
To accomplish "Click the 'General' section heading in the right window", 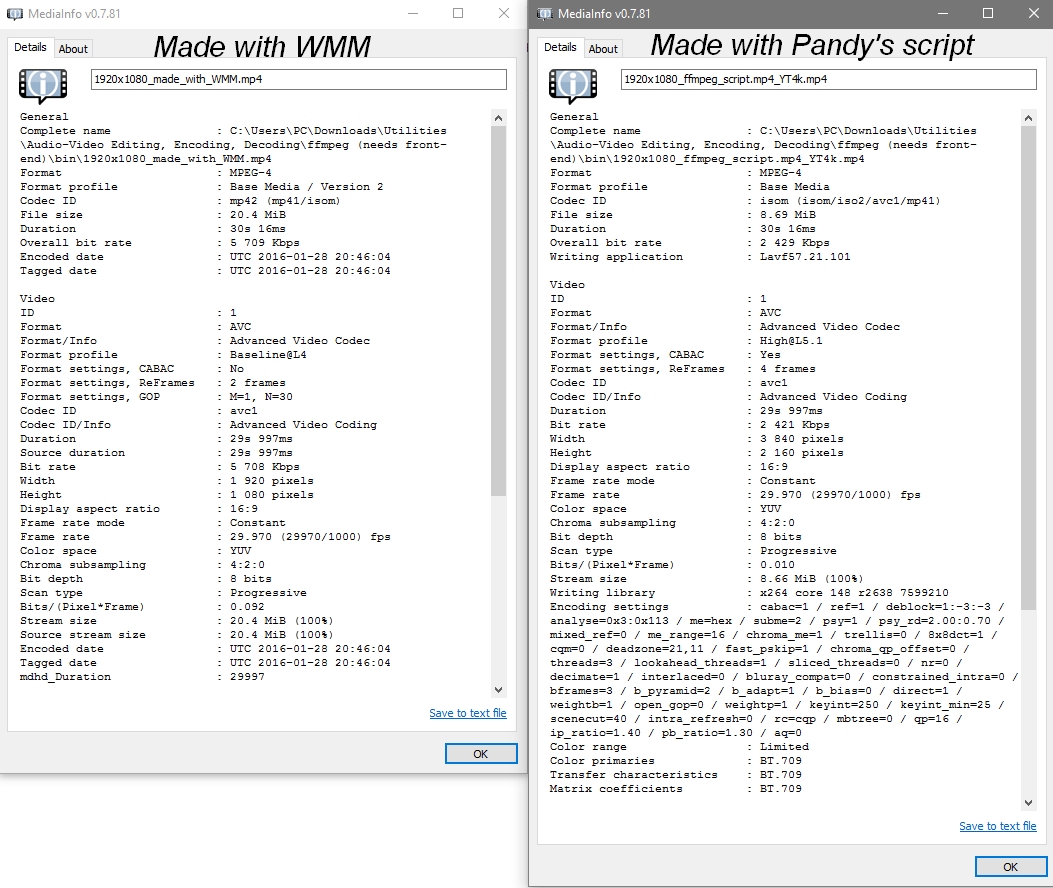I will [574, 117].
